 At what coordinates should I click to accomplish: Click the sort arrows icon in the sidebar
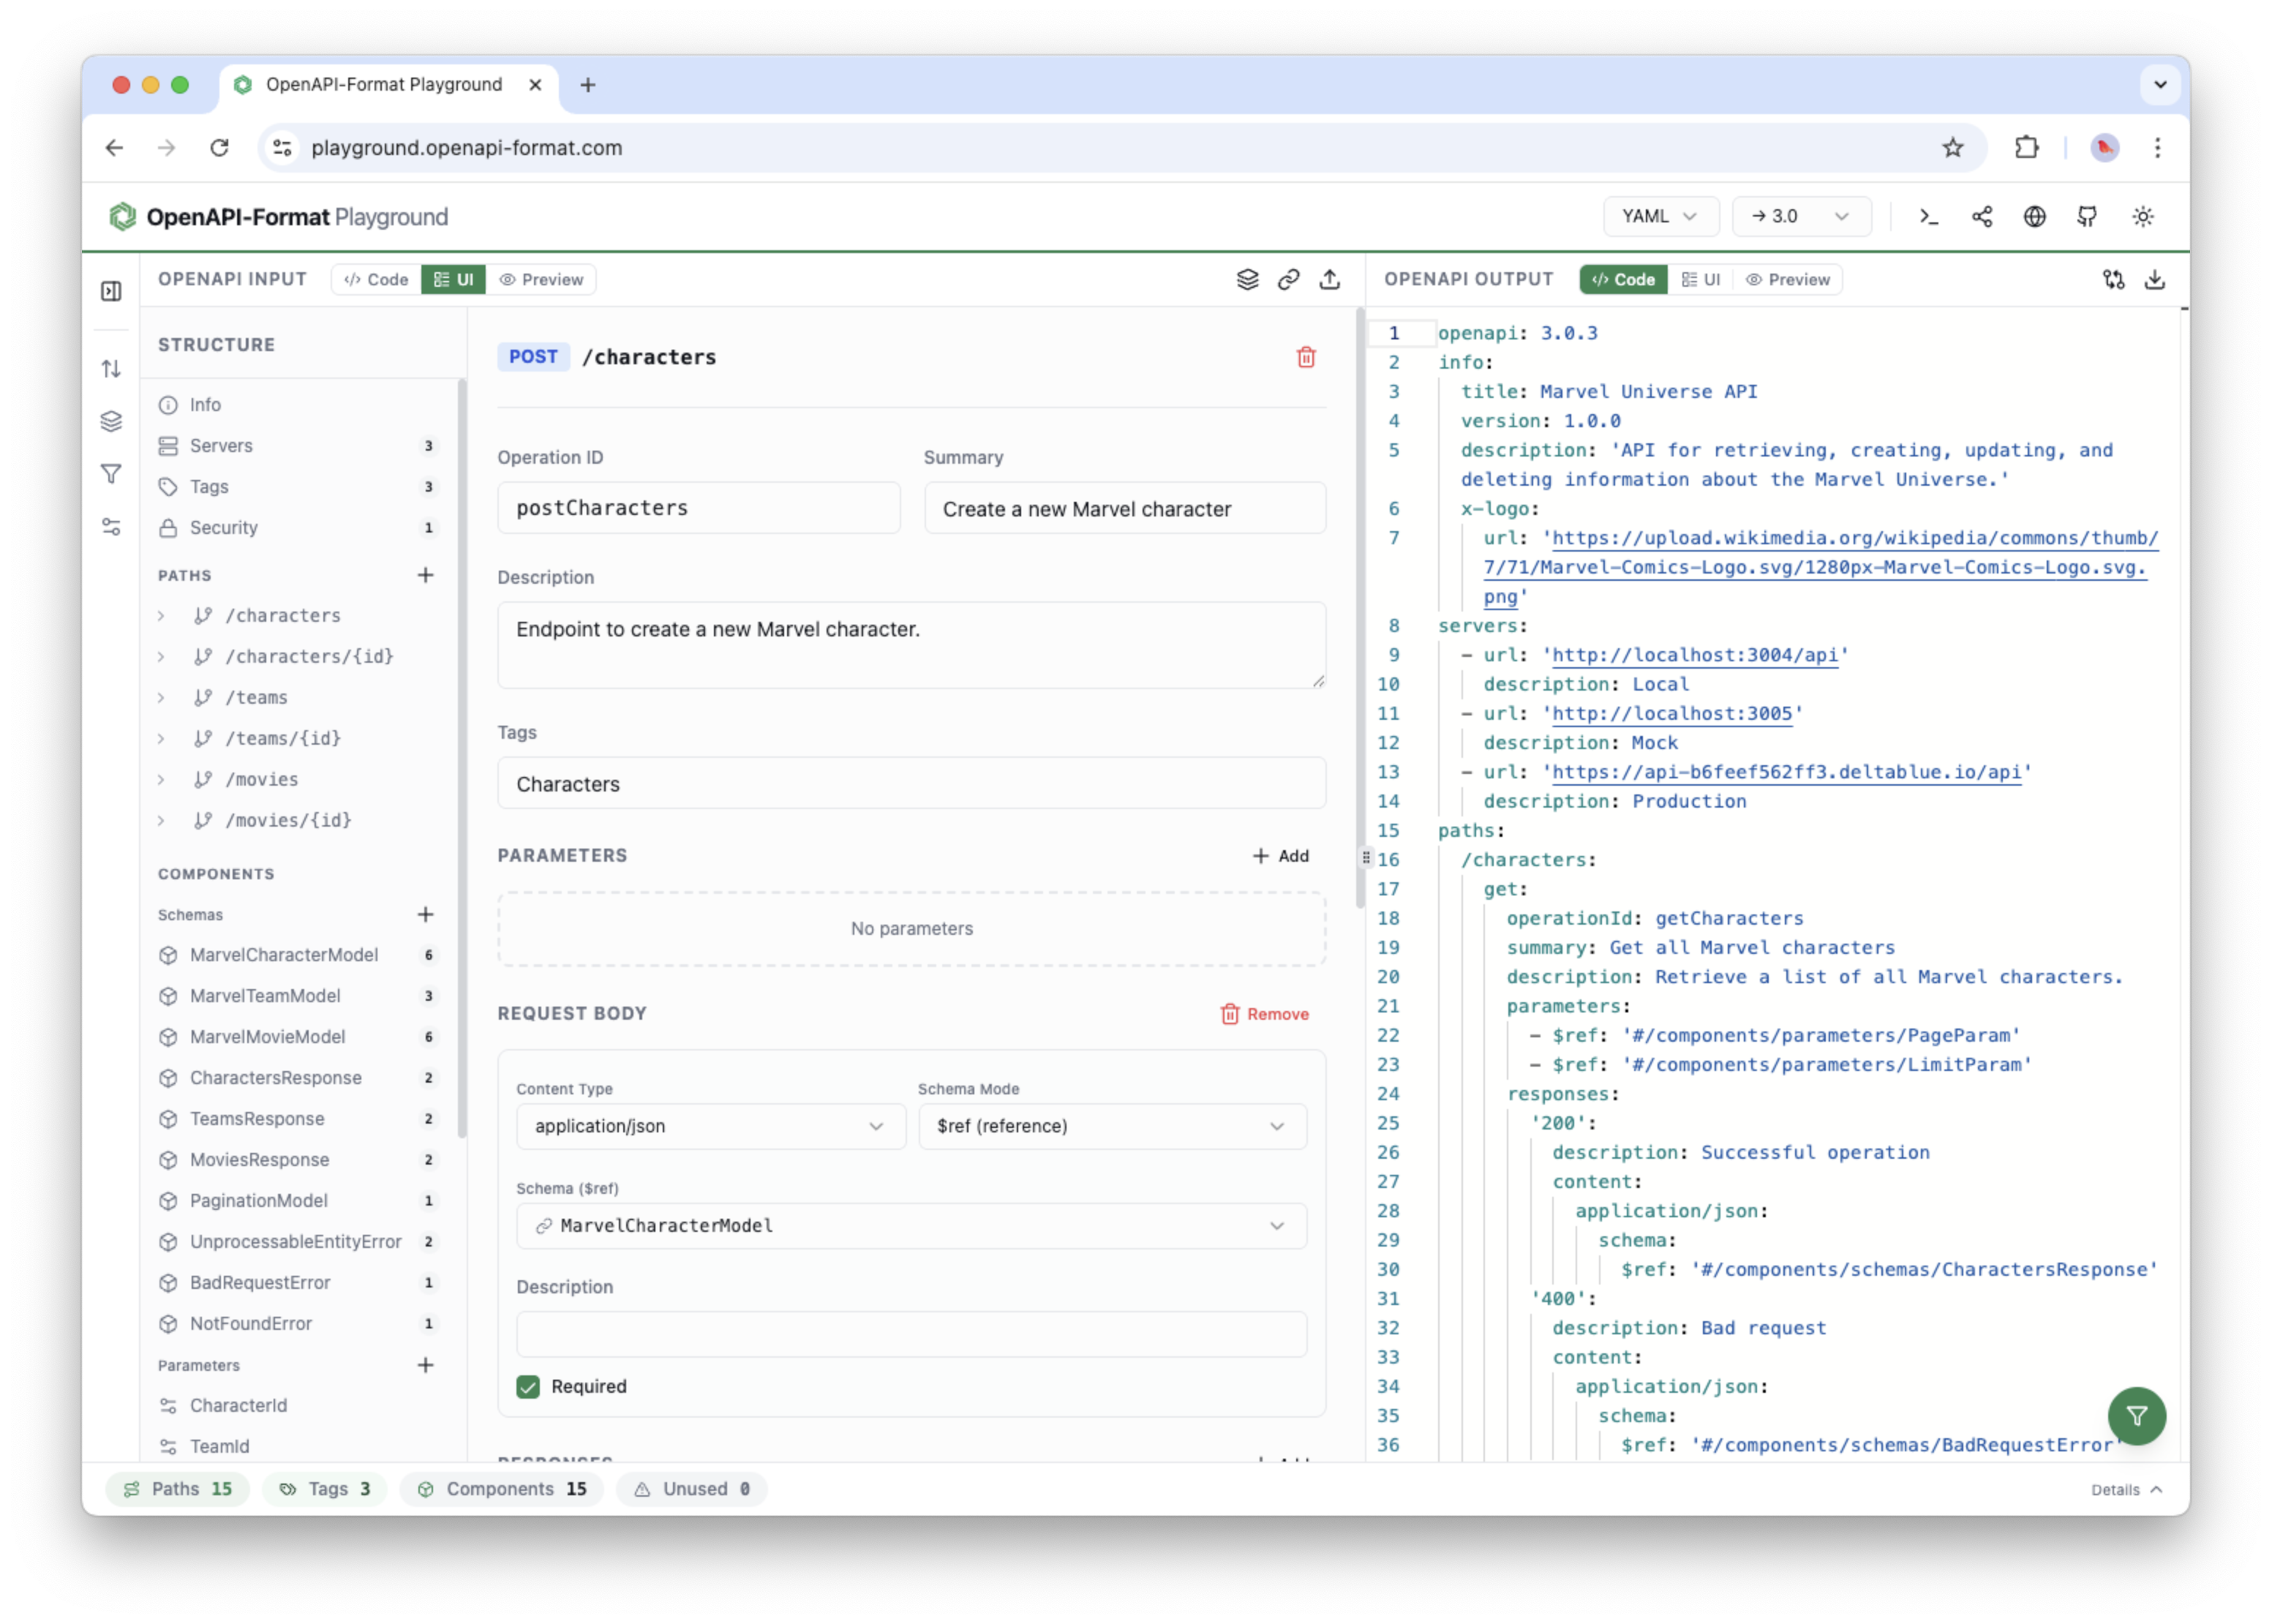pos(111,368)
